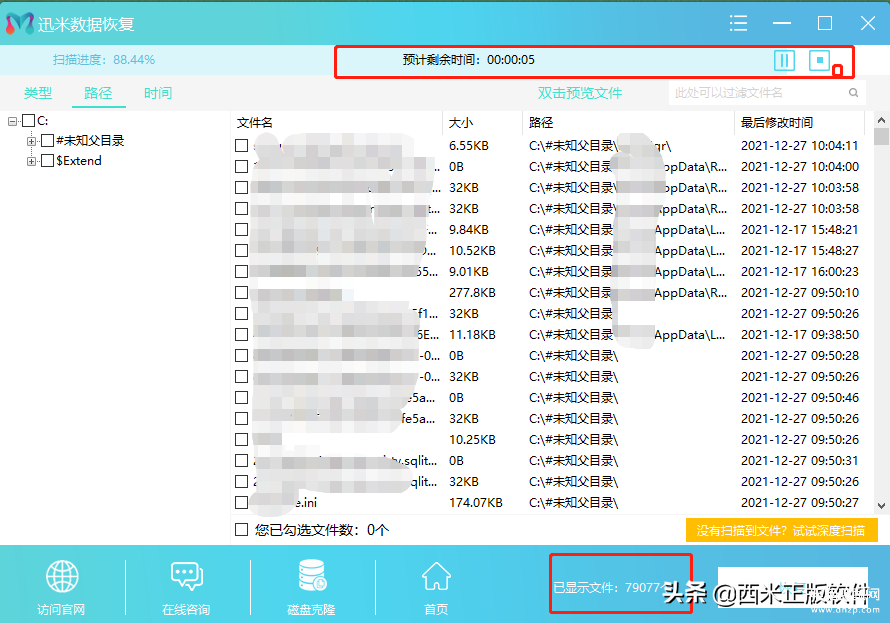
Task: Tick checkbox for the 174.07KB .ini file
Action: (x=241, y=503)
